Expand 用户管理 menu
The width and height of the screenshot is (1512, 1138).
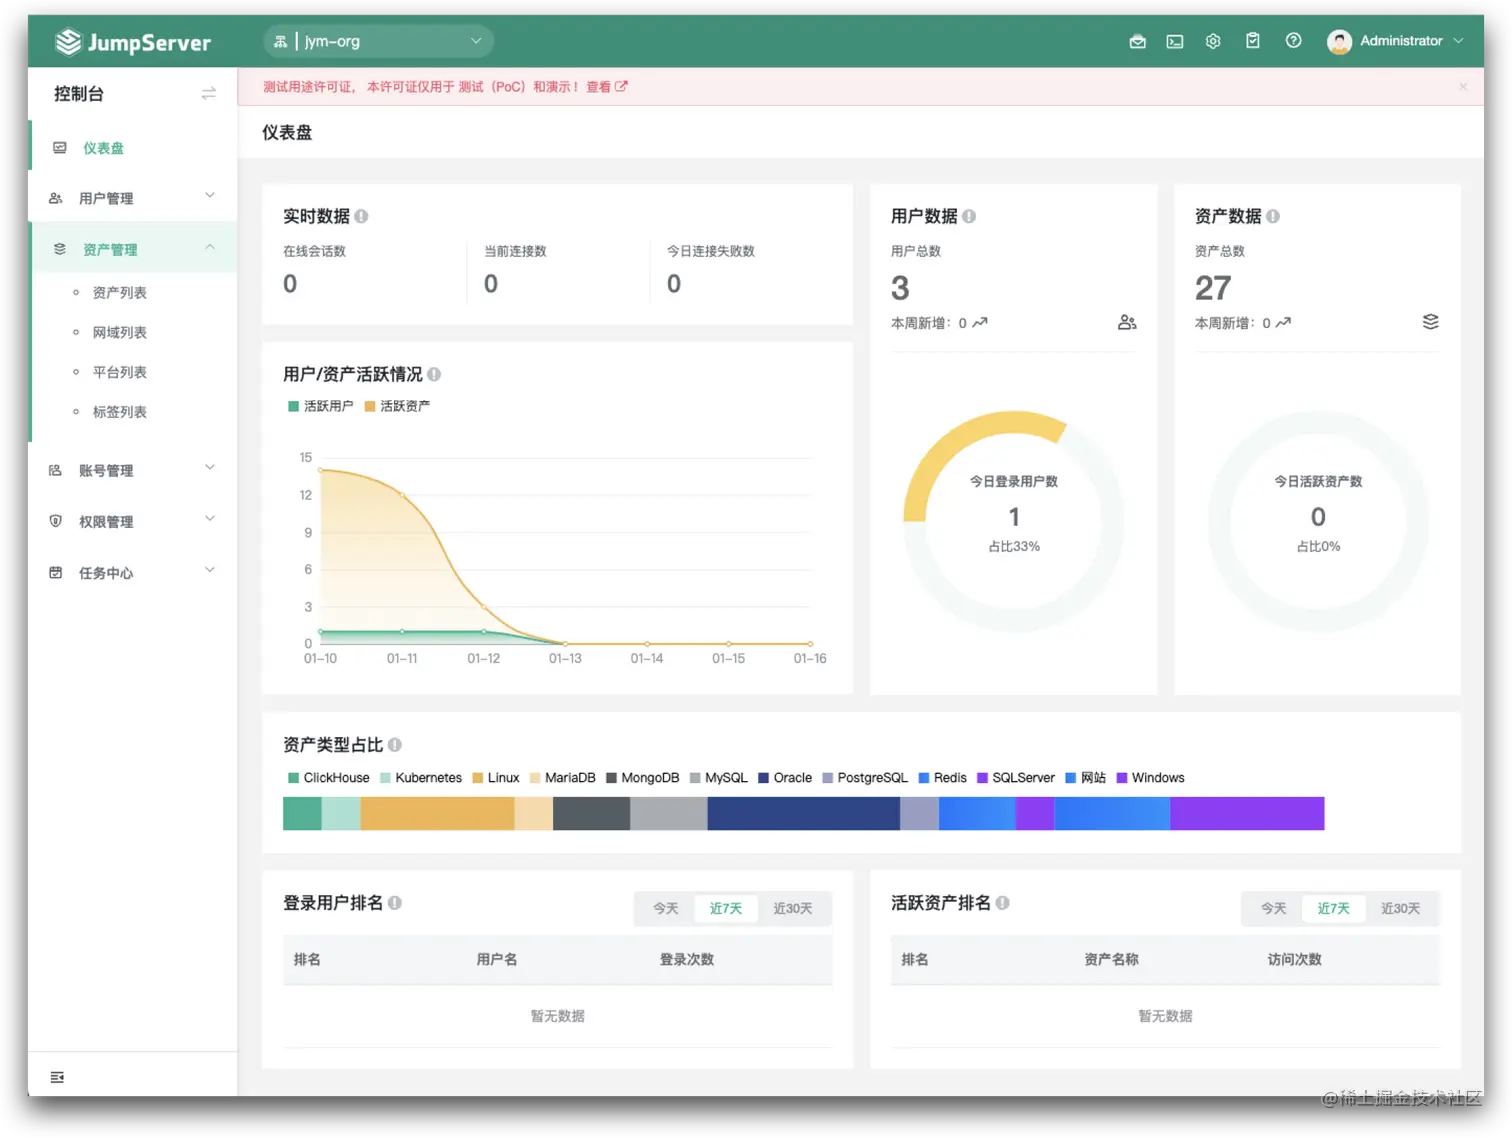(x=133, y=198)
